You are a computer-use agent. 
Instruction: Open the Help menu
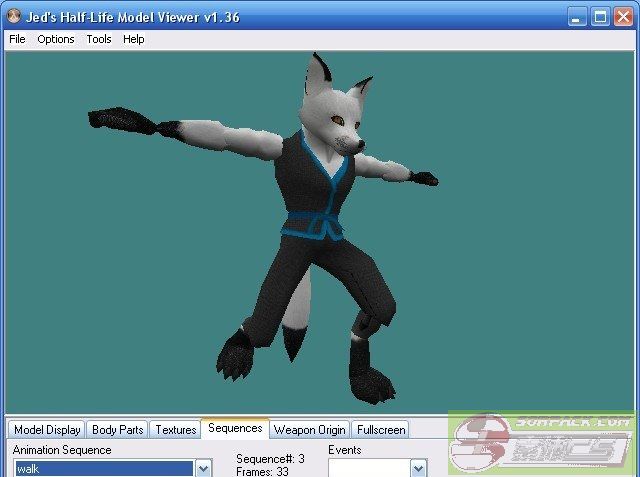coord(134,39)
